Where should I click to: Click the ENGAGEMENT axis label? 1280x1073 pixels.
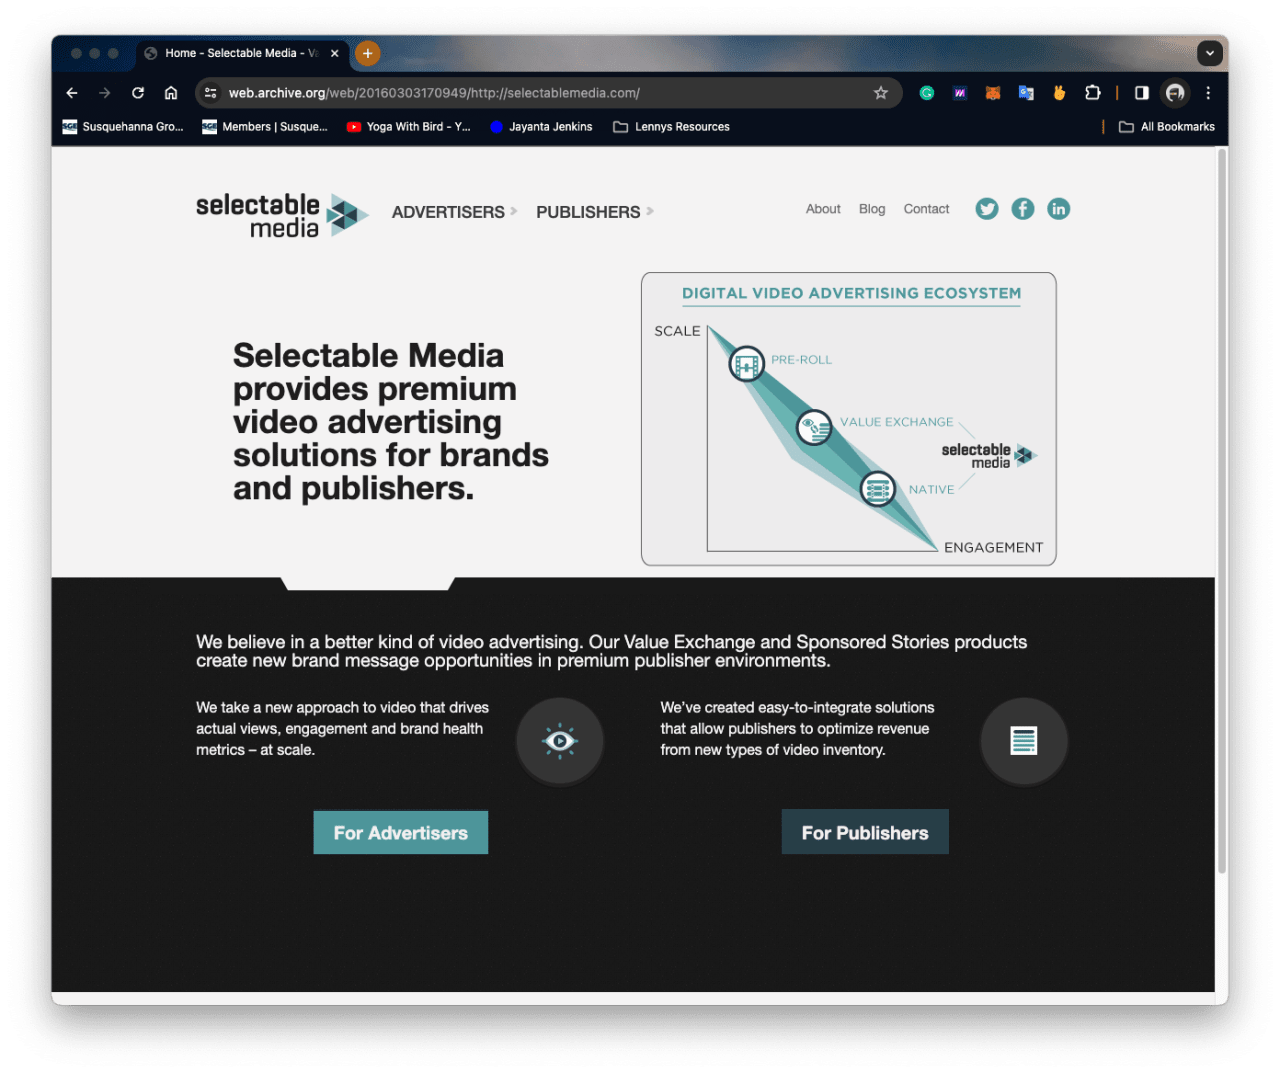click(993, 548)
